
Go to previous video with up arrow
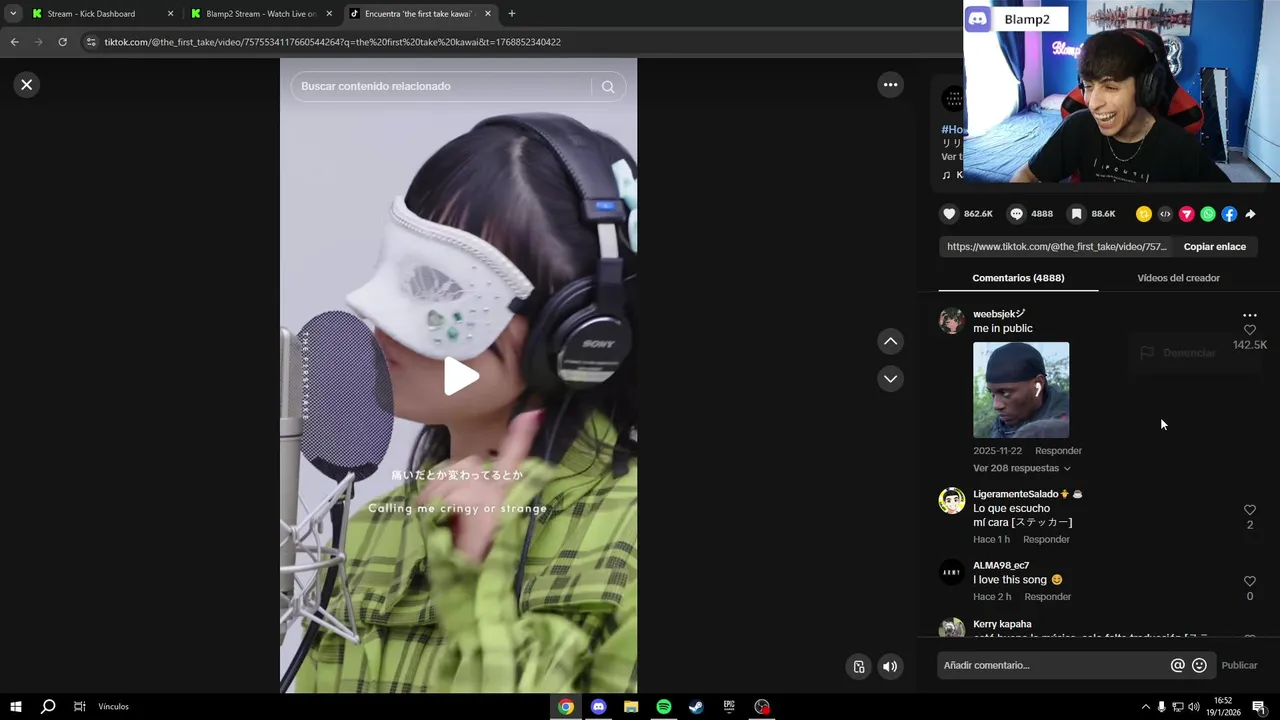click(890, 342)
